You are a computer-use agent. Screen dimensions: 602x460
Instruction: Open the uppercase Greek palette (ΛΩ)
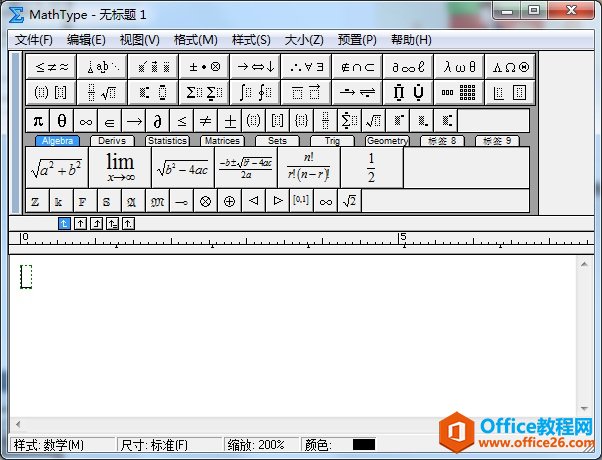coord(510,67)
